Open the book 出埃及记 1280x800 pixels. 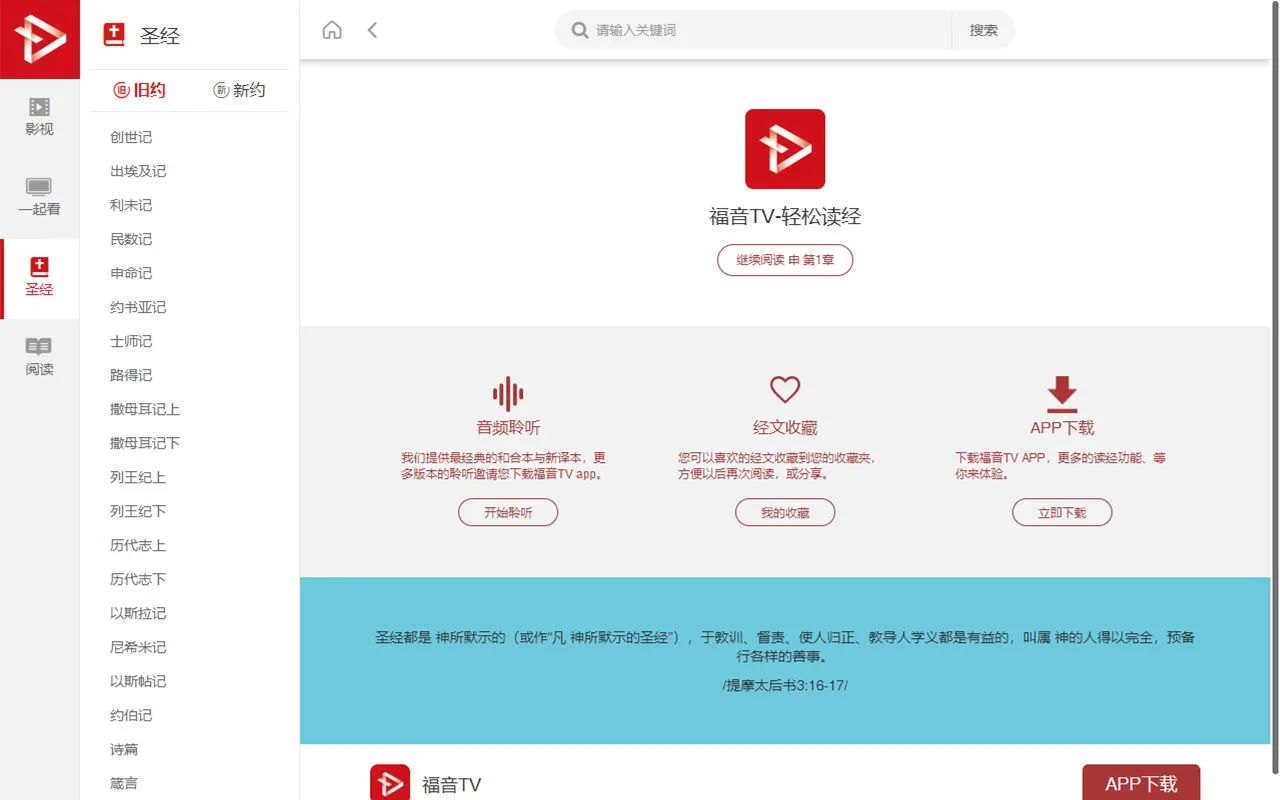click(x=138, y=171)
